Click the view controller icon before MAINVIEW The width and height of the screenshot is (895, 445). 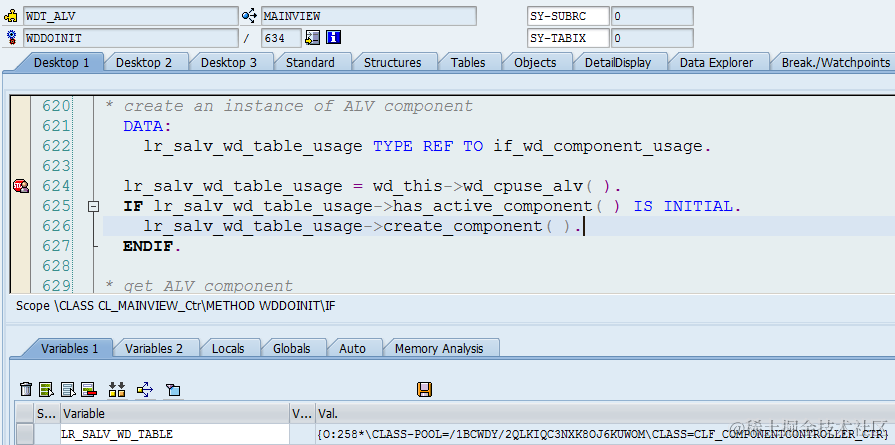click(249, 16)
